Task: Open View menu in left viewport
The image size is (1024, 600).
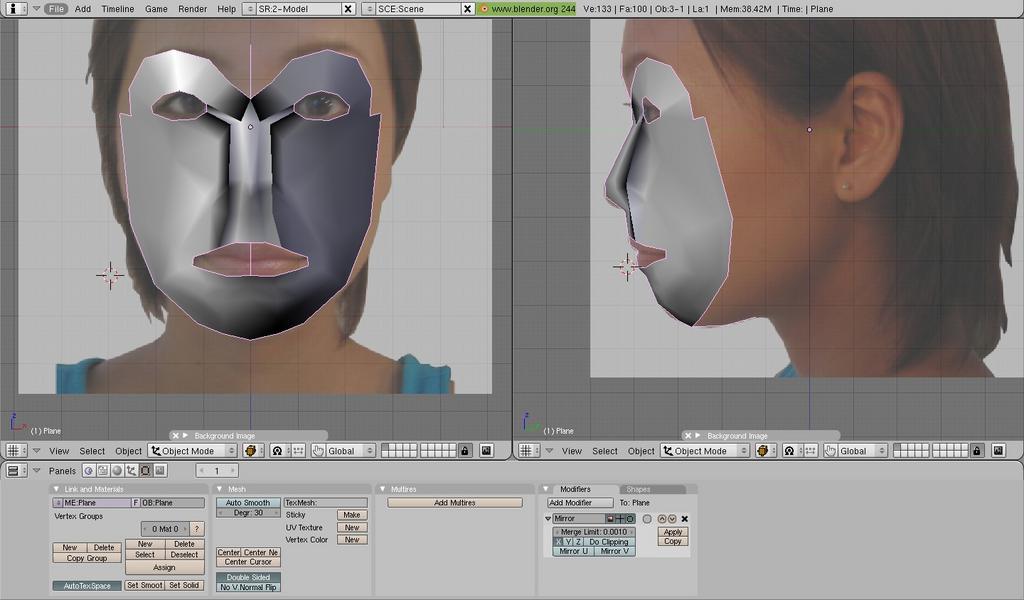Action: [59, 451]
